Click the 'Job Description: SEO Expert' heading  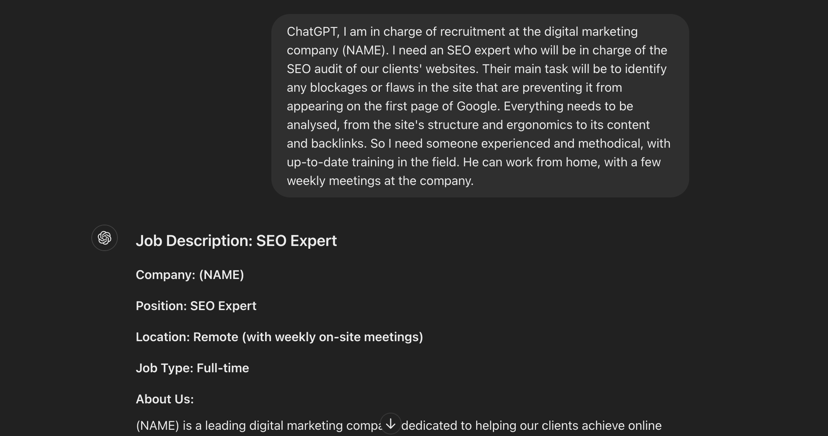point(236,241)
